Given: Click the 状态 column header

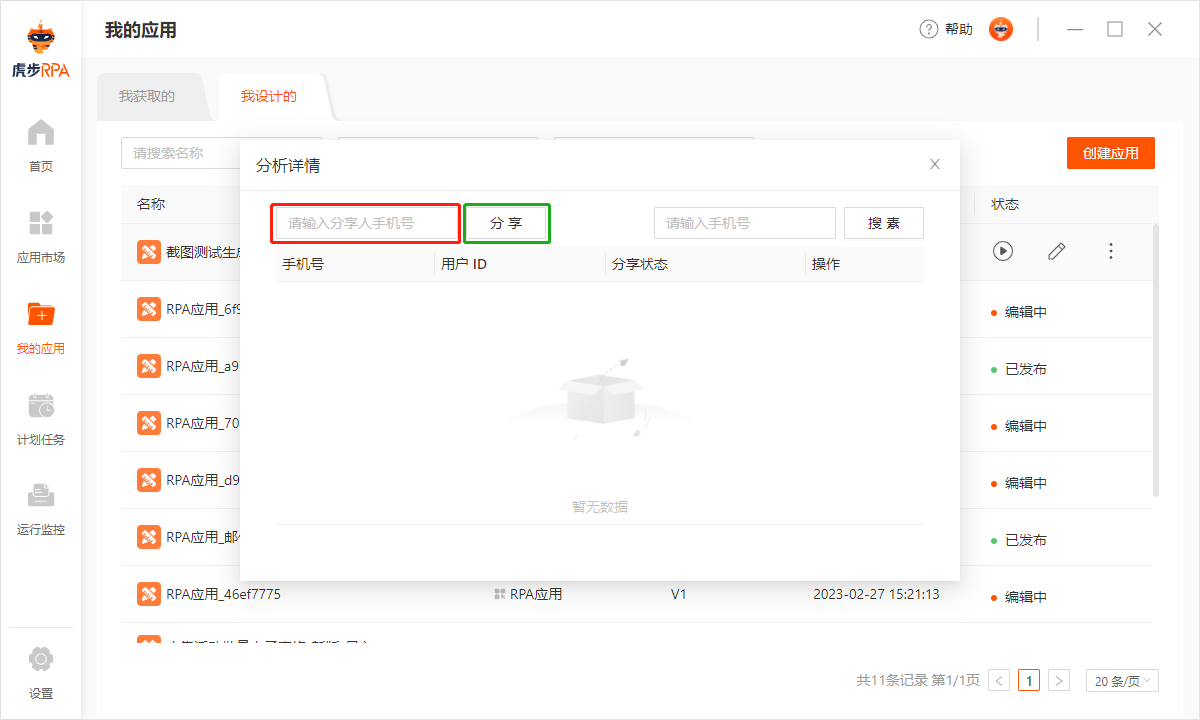Looking at the screenshot, I should tap(1005, 204).
